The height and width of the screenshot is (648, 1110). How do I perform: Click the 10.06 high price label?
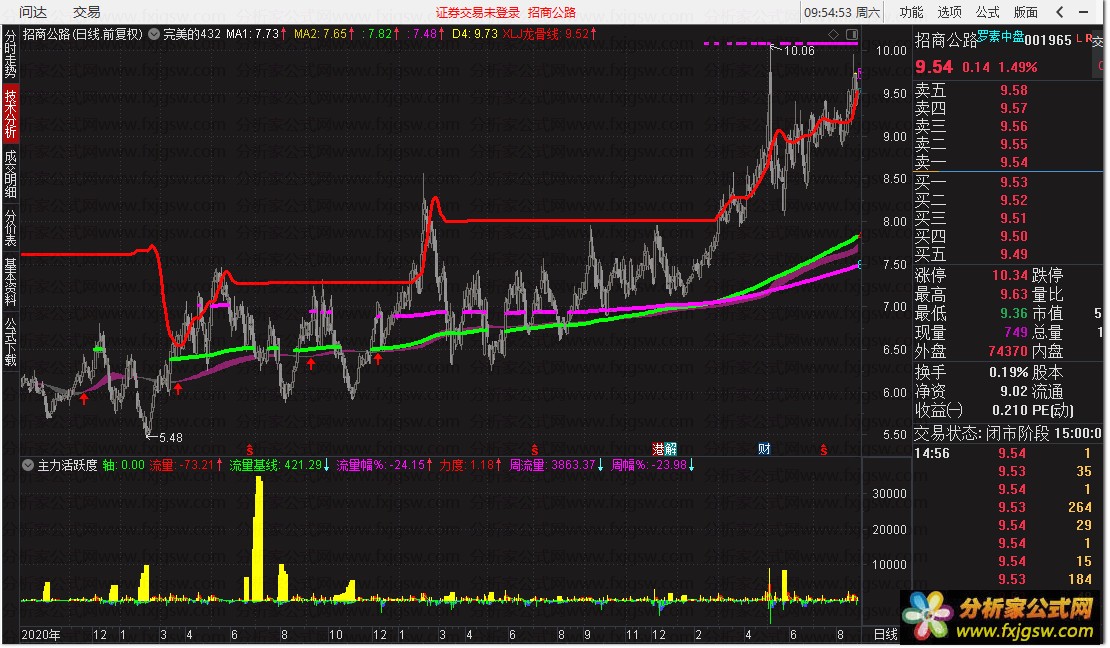point(799,50)
